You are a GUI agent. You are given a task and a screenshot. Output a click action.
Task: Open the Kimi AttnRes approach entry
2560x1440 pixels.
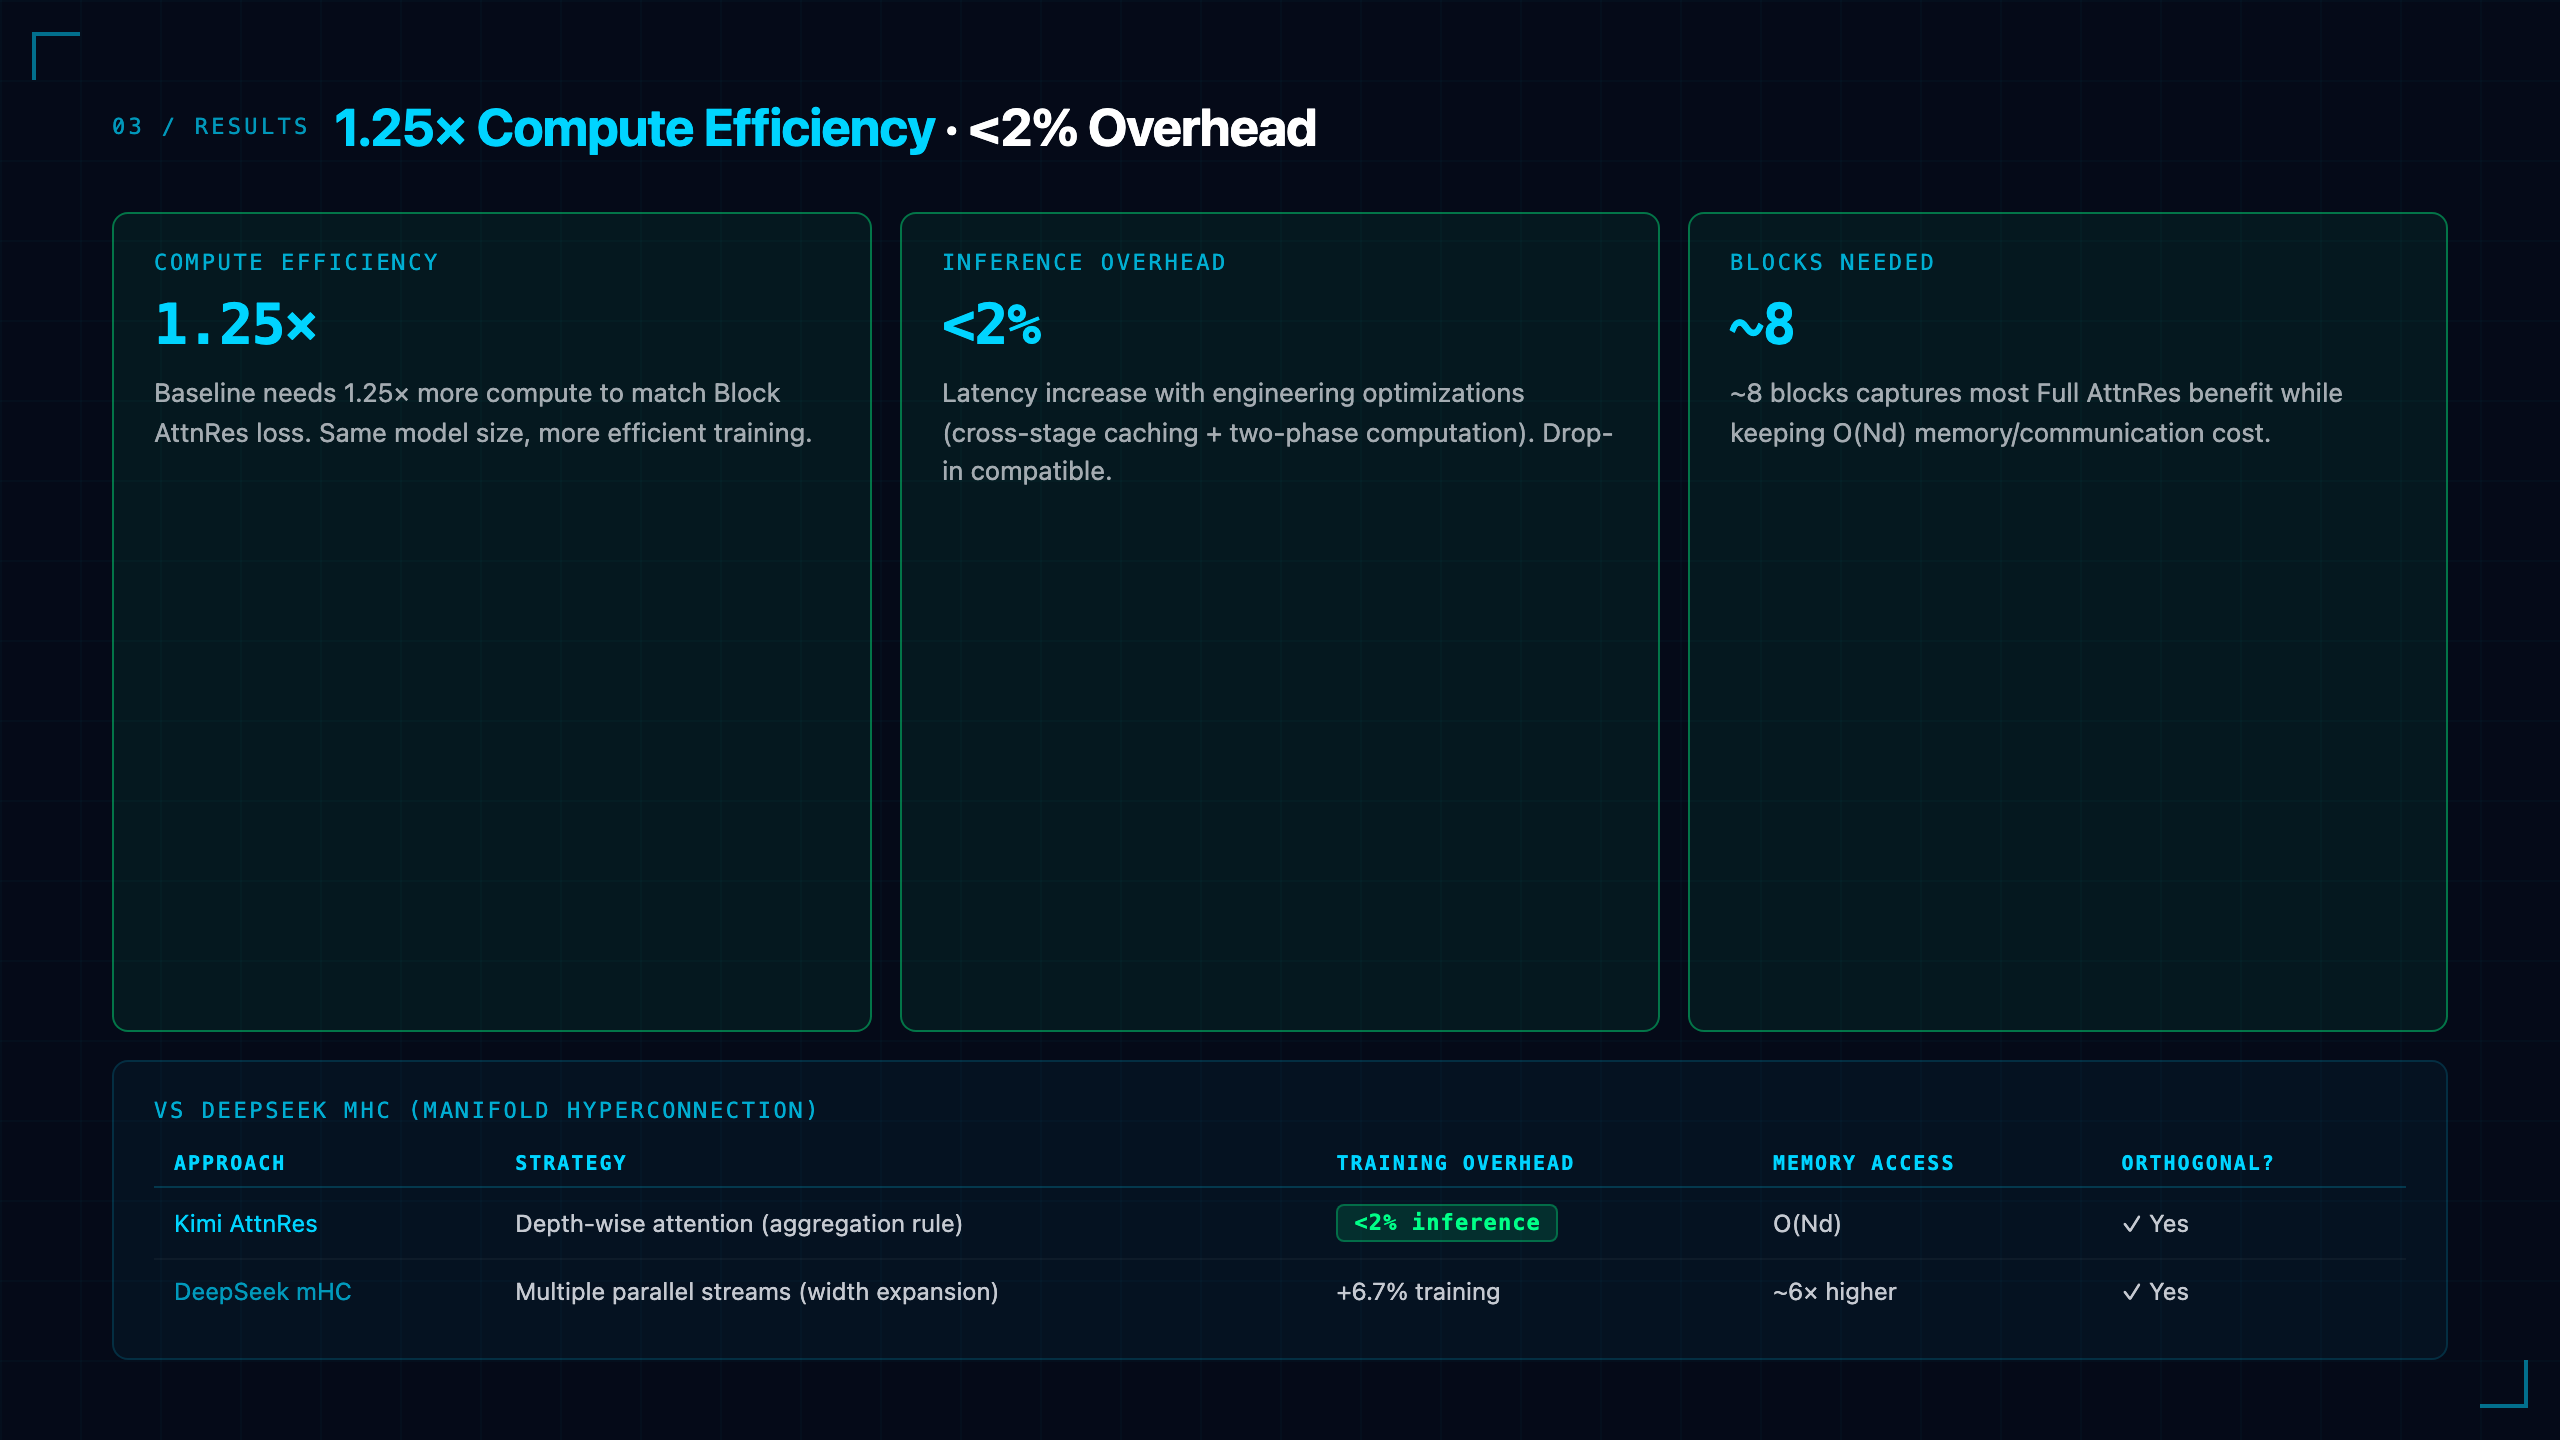pyautogui.click(x=245, y=1224)
